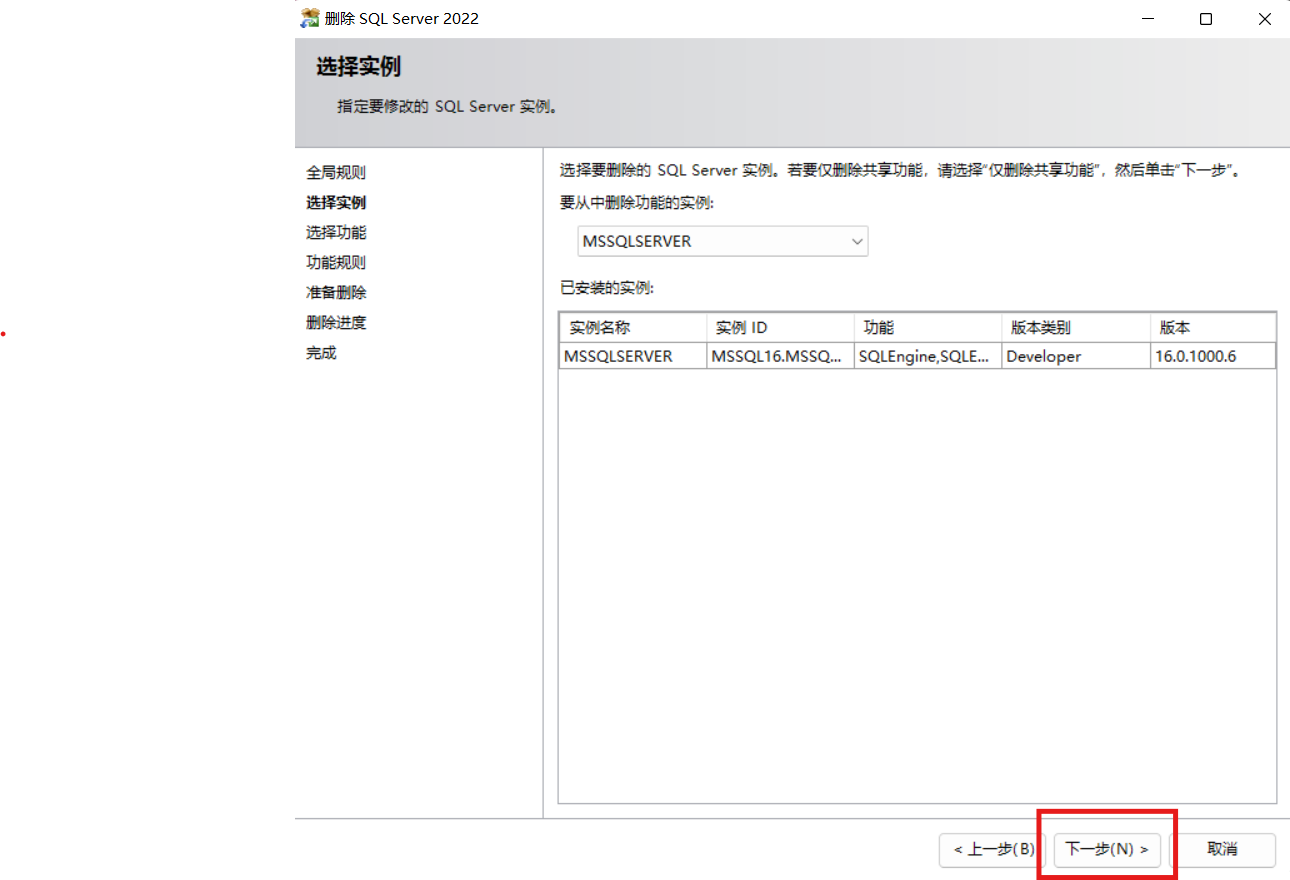Click the SQLEngine,SQLE... features cell

(928, 356)
